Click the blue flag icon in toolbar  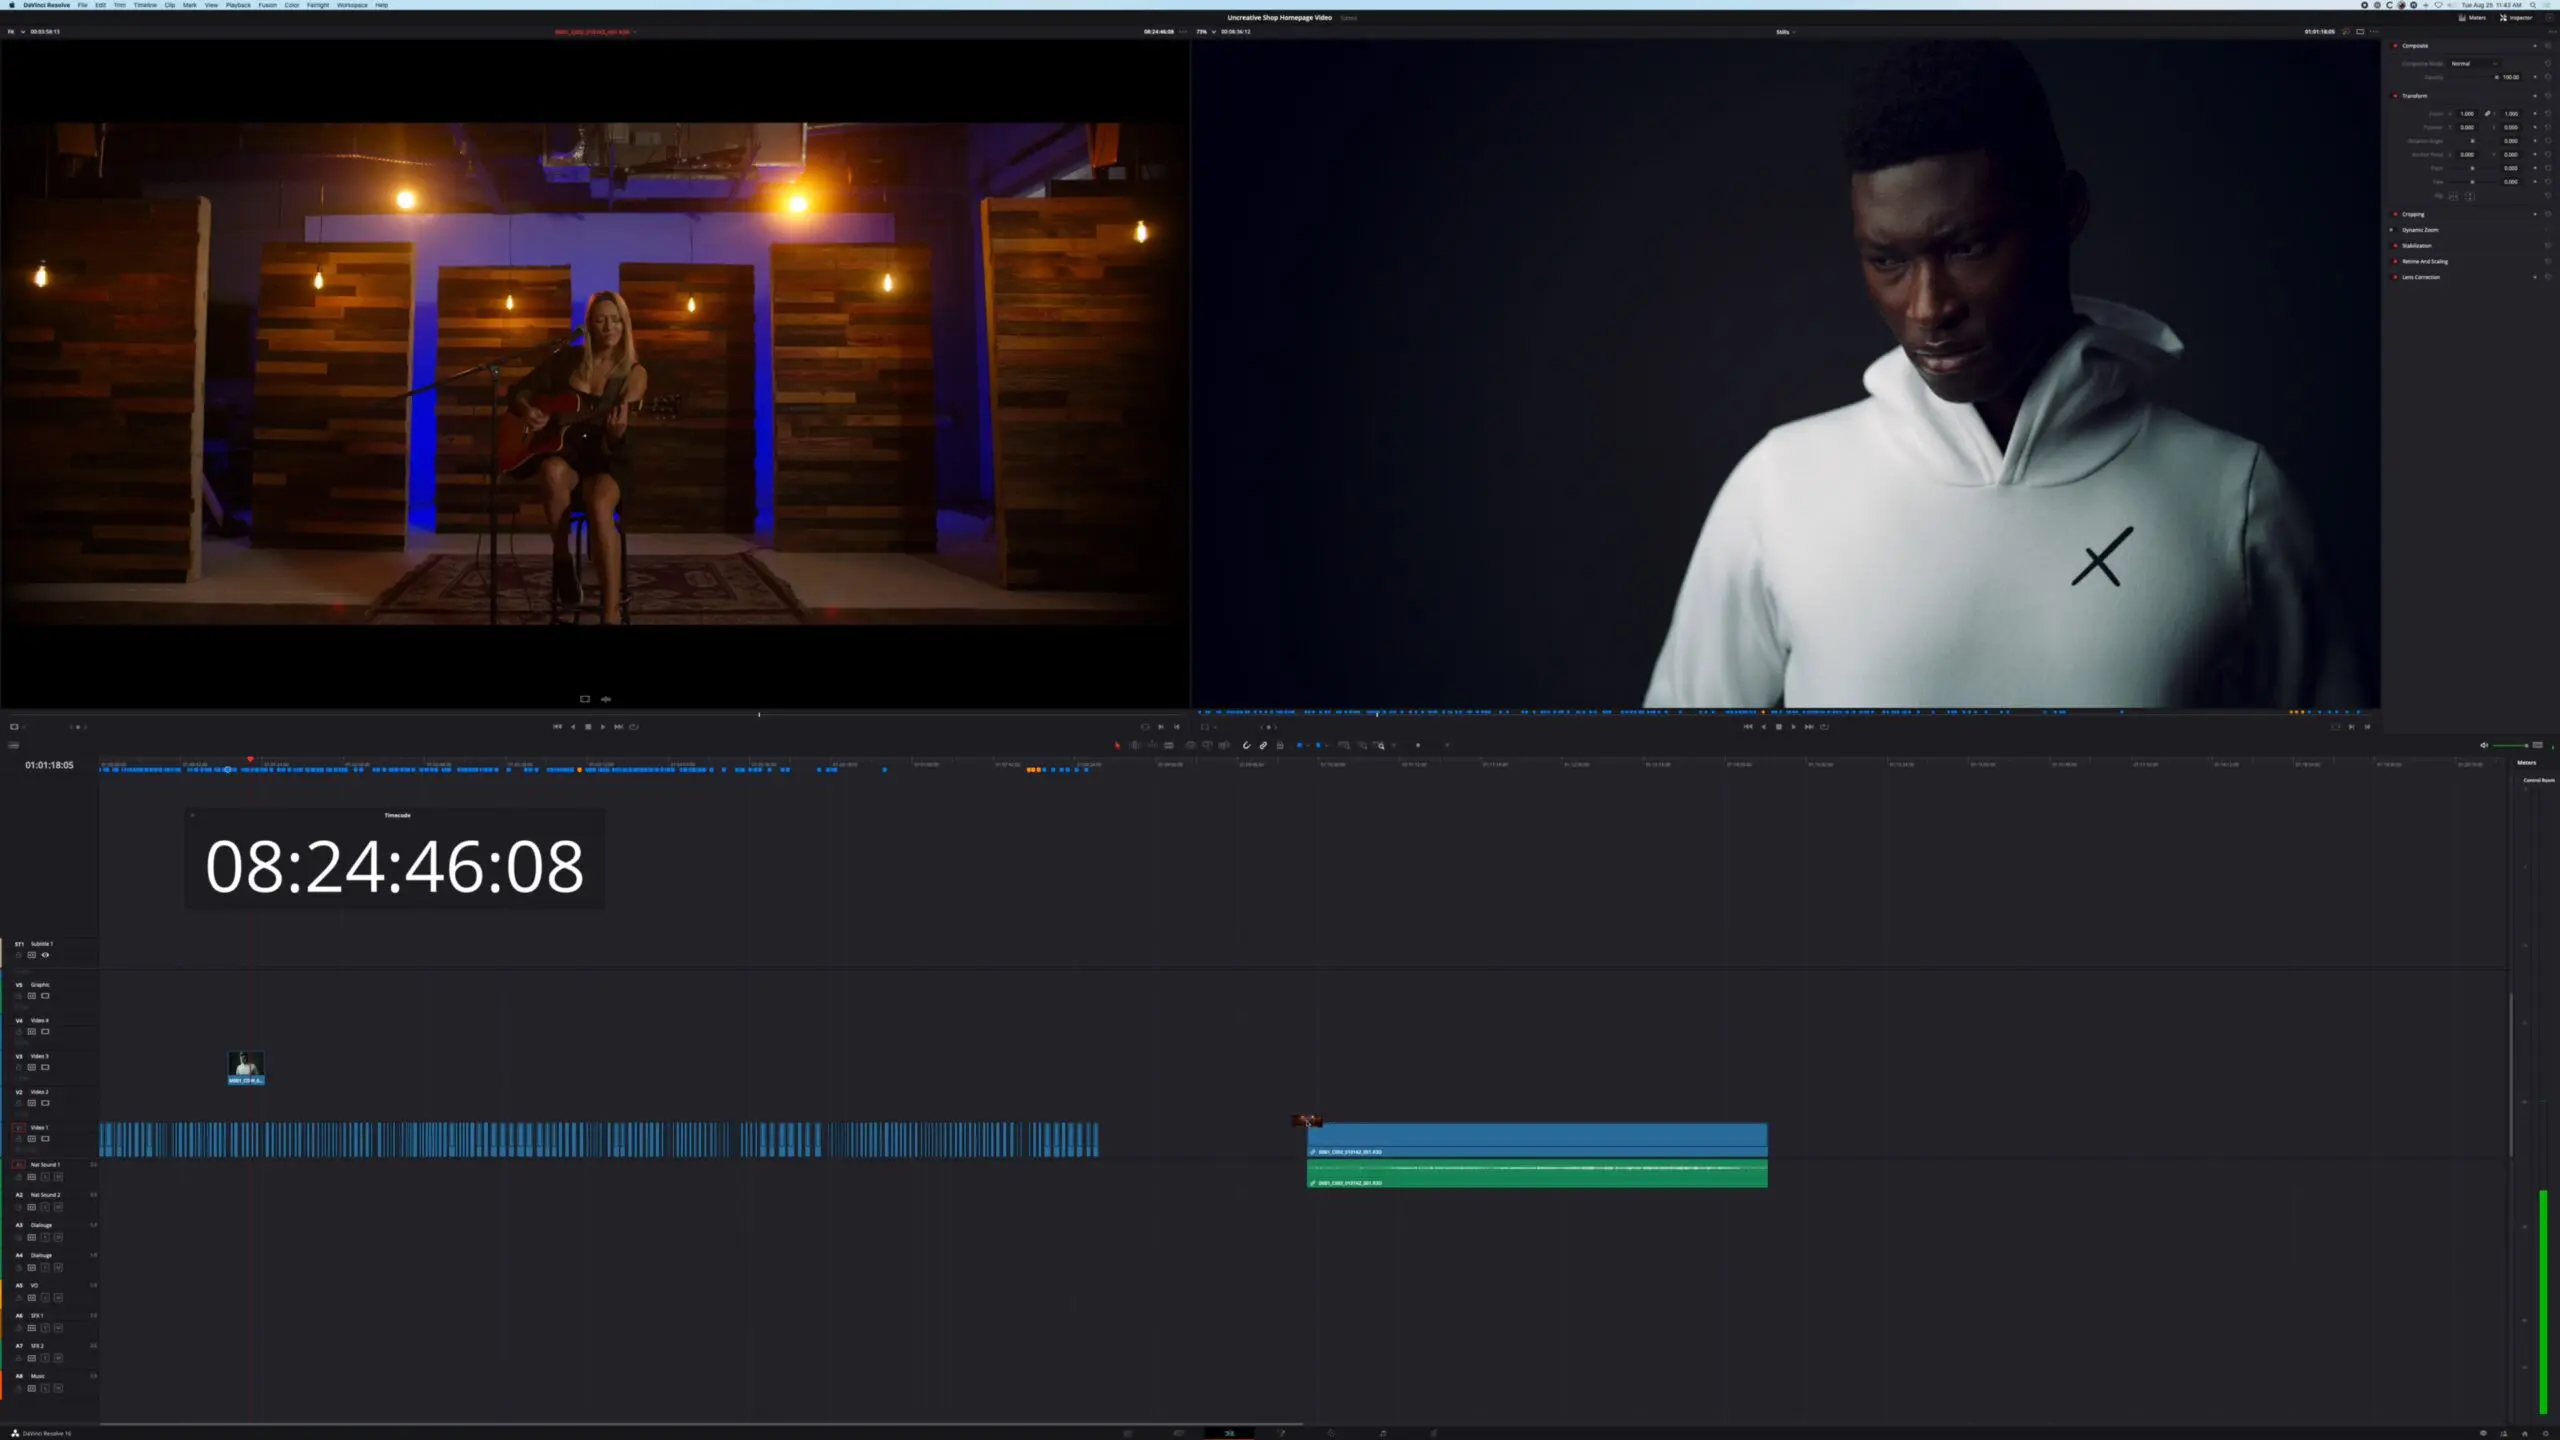click(1299, 745)
